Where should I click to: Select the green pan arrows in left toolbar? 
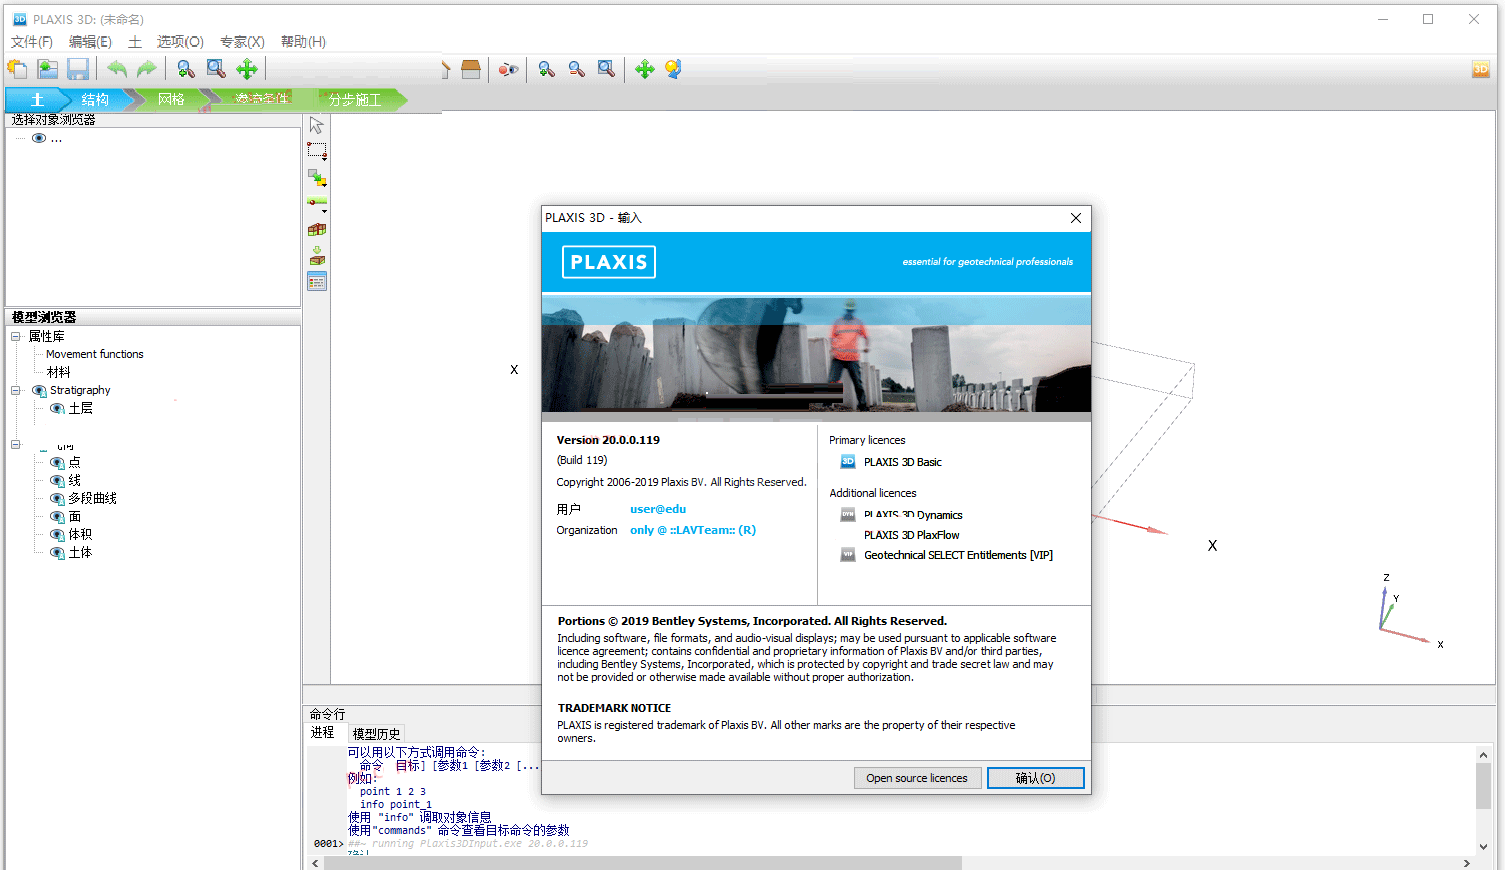click(x=247, y=69)
